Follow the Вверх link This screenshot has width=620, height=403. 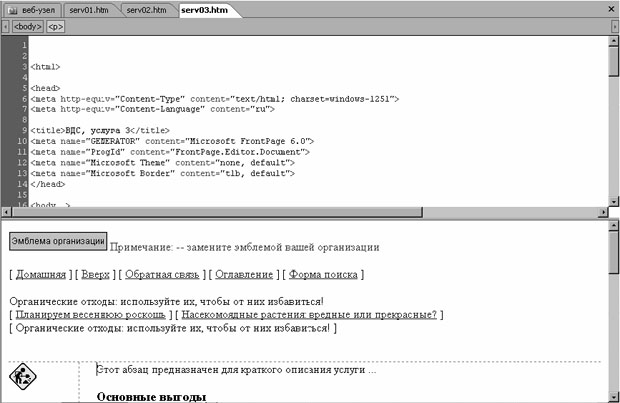(x=95, y=274)
